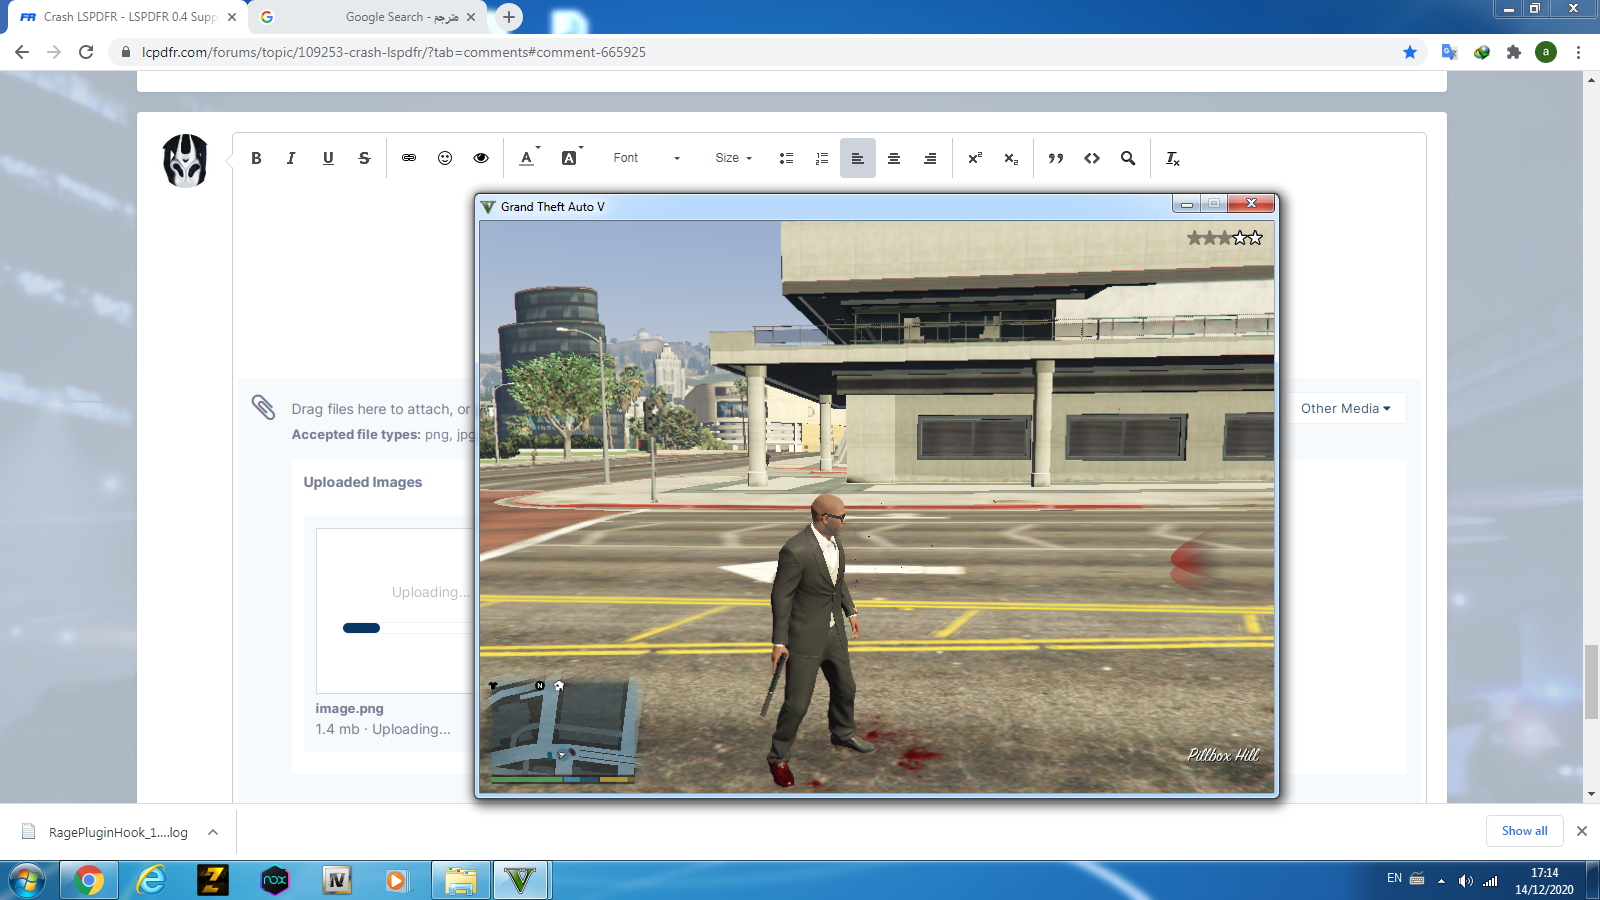The width and height of the screenshot is (1600, 900).
Task: Click the browser address bar
Action: pyautogui.click(x=760, y=52)
